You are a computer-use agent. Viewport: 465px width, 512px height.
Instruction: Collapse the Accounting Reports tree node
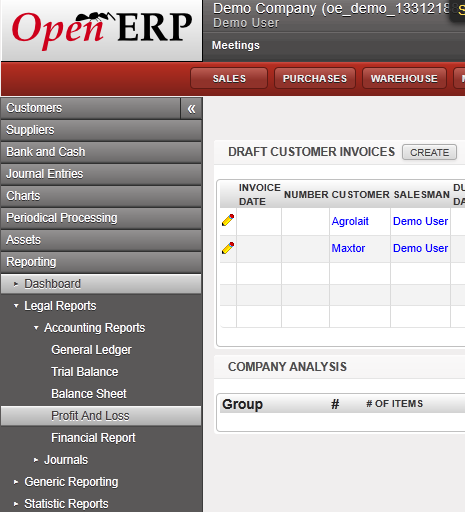pos(36,328)
